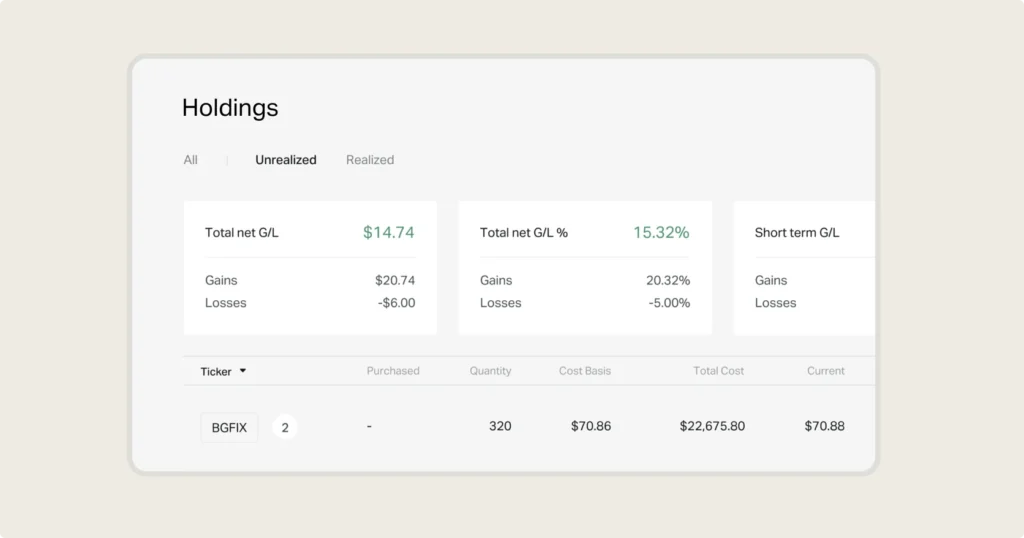Click the Purchased column header
Screen dimensions: 1024x538
393,371
